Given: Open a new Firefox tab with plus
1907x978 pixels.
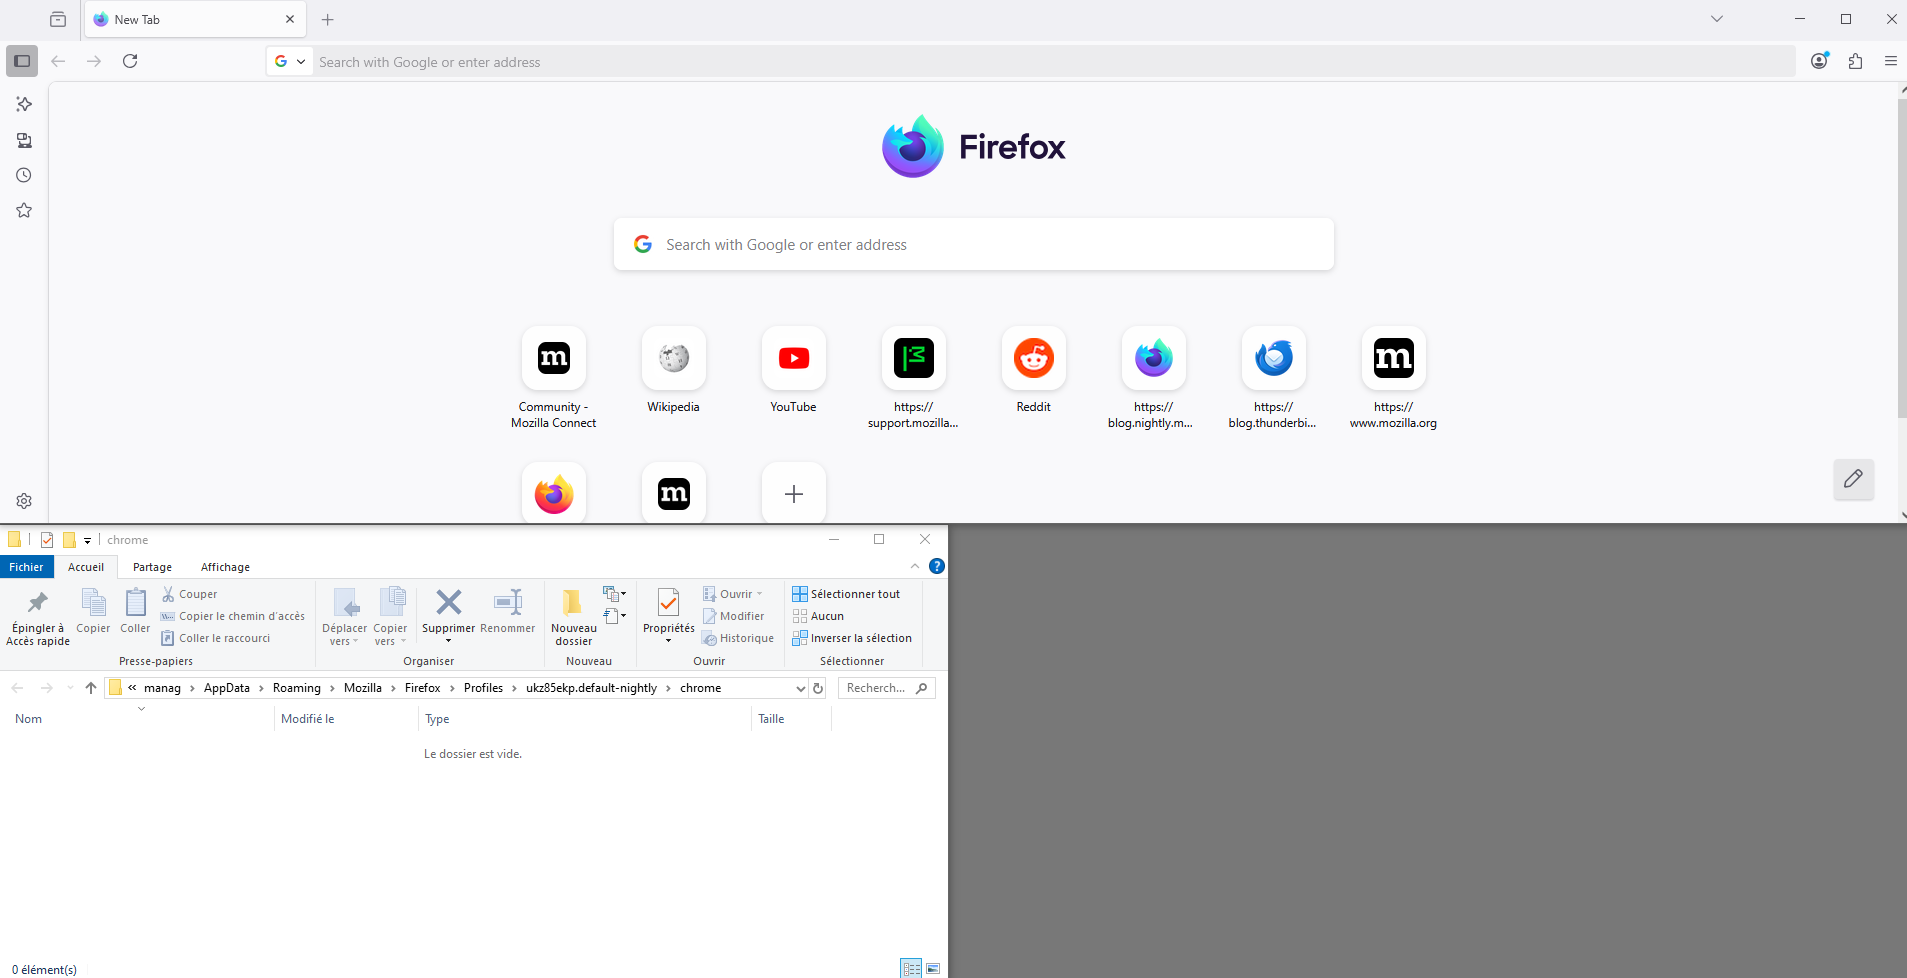Looking at the screenshot, I should click(327, 19).
